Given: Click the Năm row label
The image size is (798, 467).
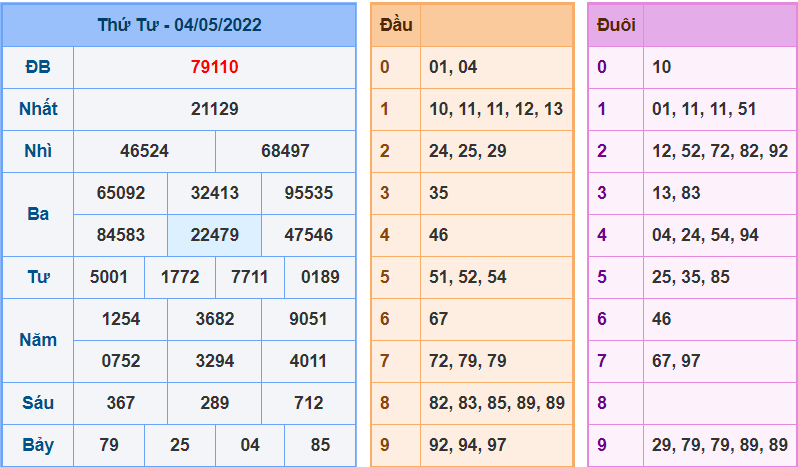Looking at the screenshot, I should pyautogui.click(x=38, y=340).
